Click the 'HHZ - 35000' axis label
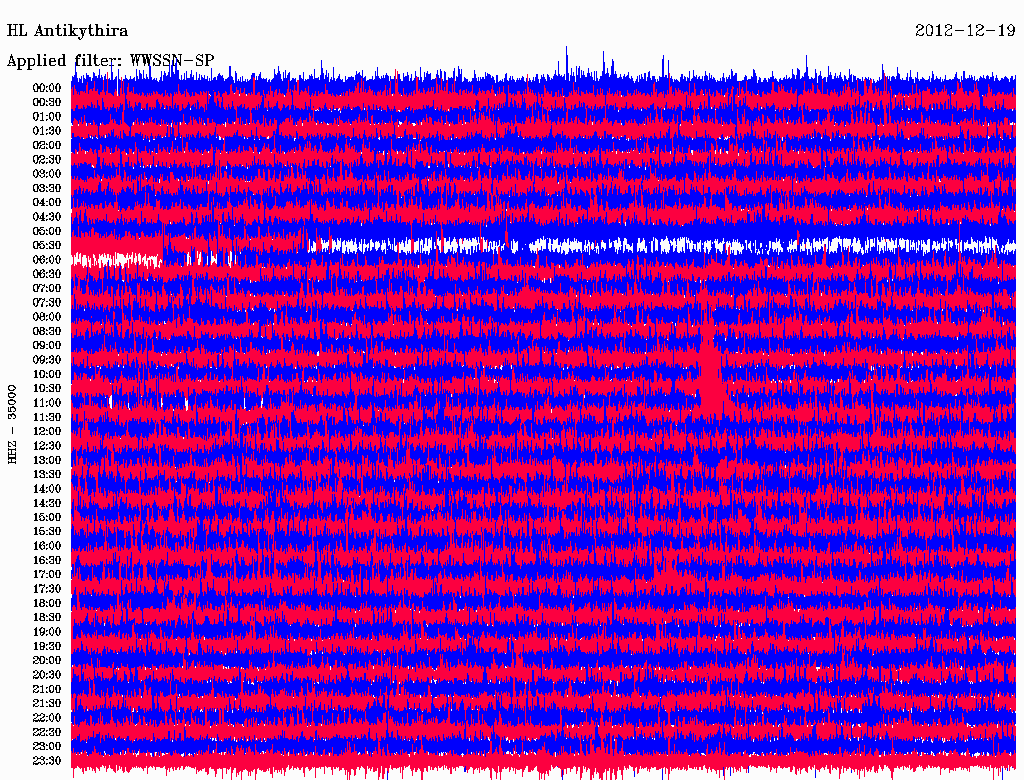The image size is (1024, 780). pyautogui.click(x=12, y=424)
